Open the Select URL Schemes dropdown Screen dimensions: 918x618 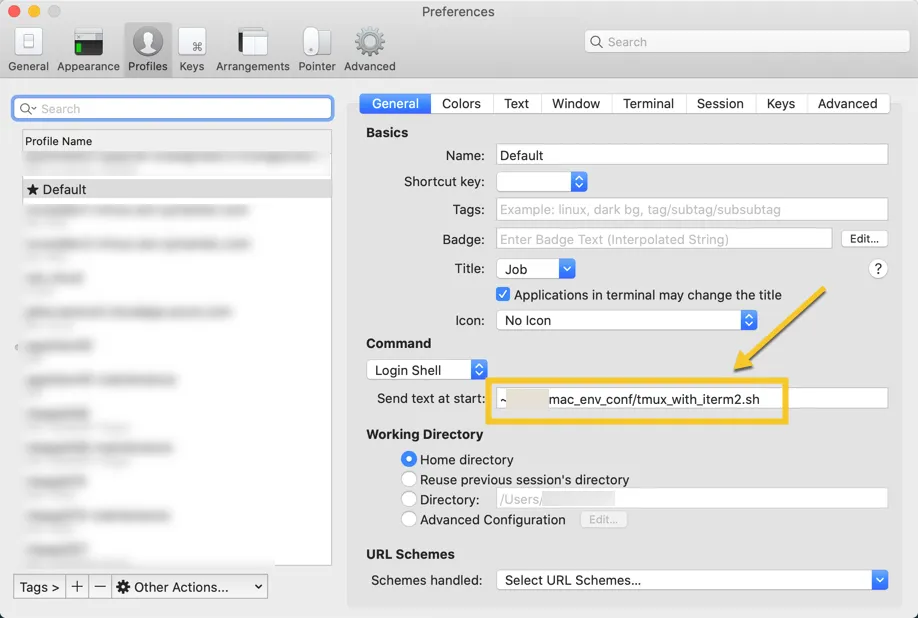tap(691, 580)
